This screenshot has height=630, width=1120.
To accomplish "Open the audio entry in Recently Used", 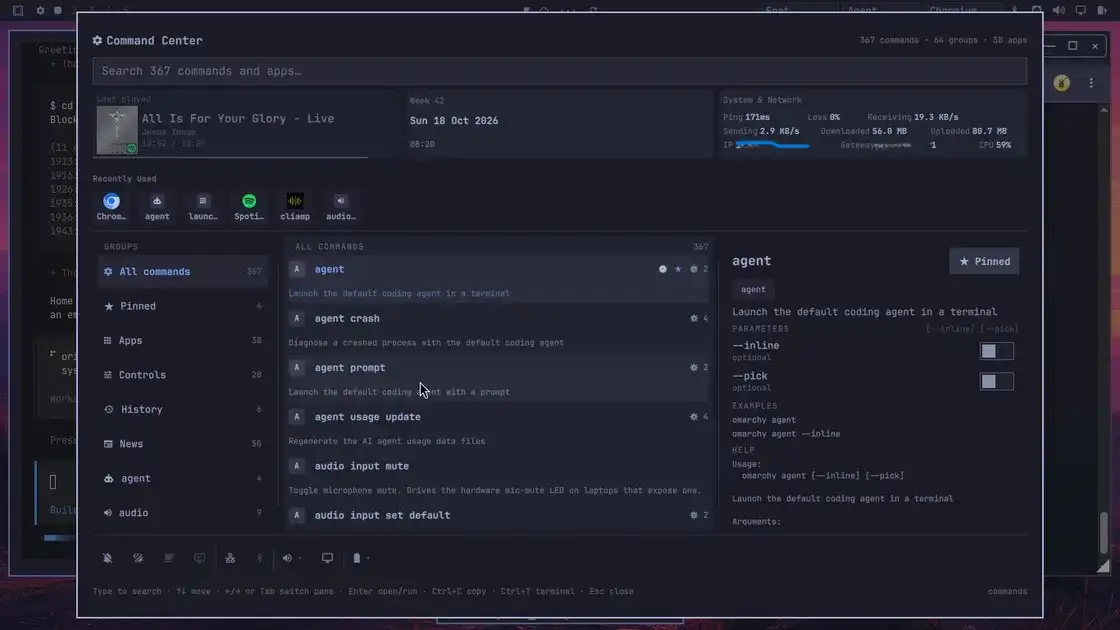I will 341,206.
